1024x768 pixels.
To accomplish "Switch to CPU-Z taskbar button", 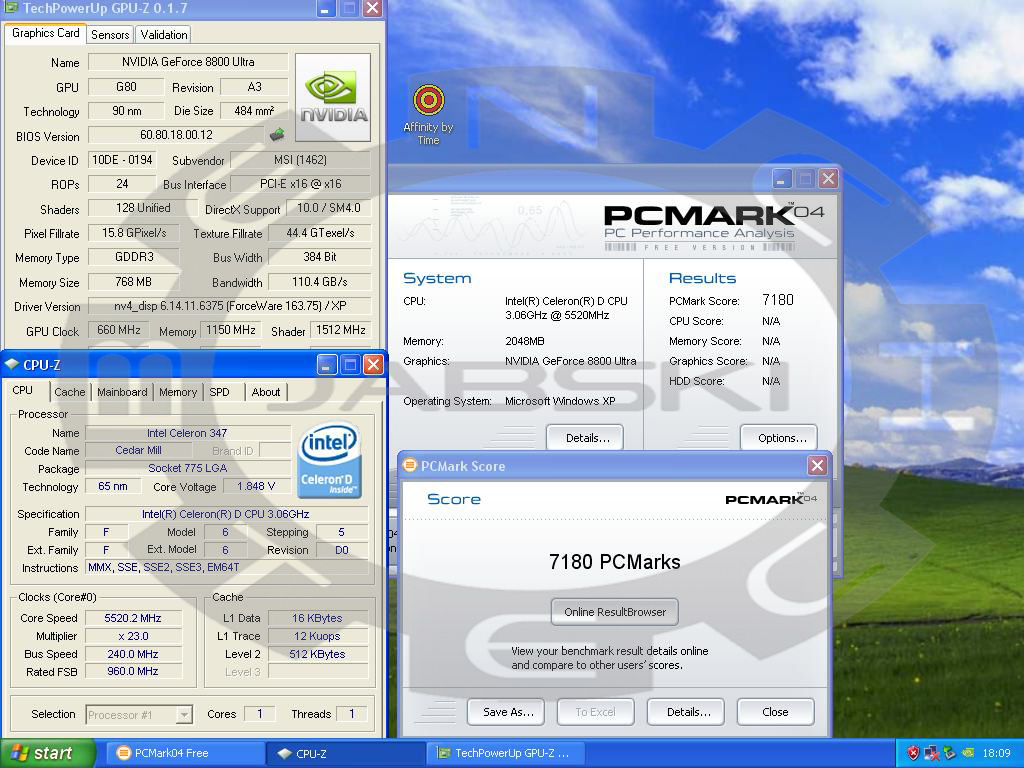I will coord(347,754).
